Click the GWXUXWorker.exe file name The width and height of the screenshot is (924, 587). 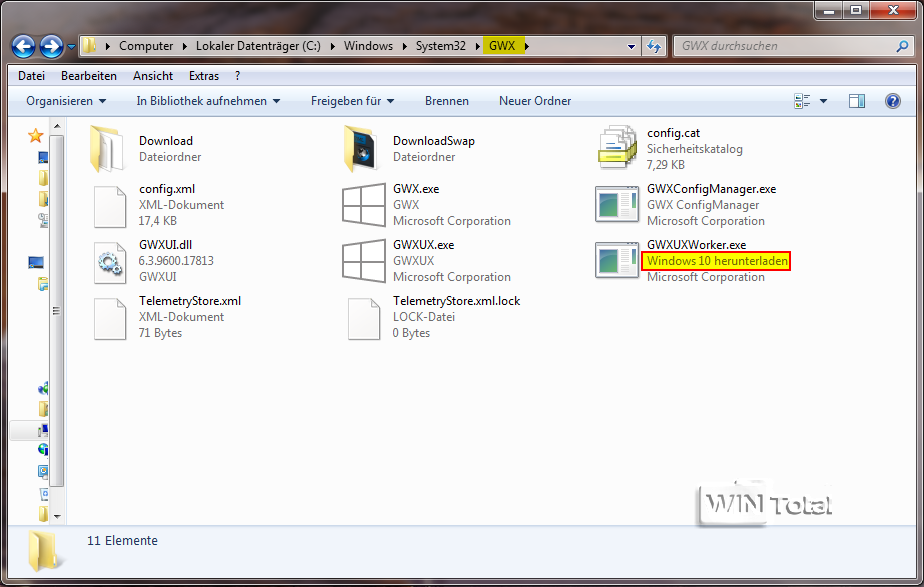coord(697,245)
